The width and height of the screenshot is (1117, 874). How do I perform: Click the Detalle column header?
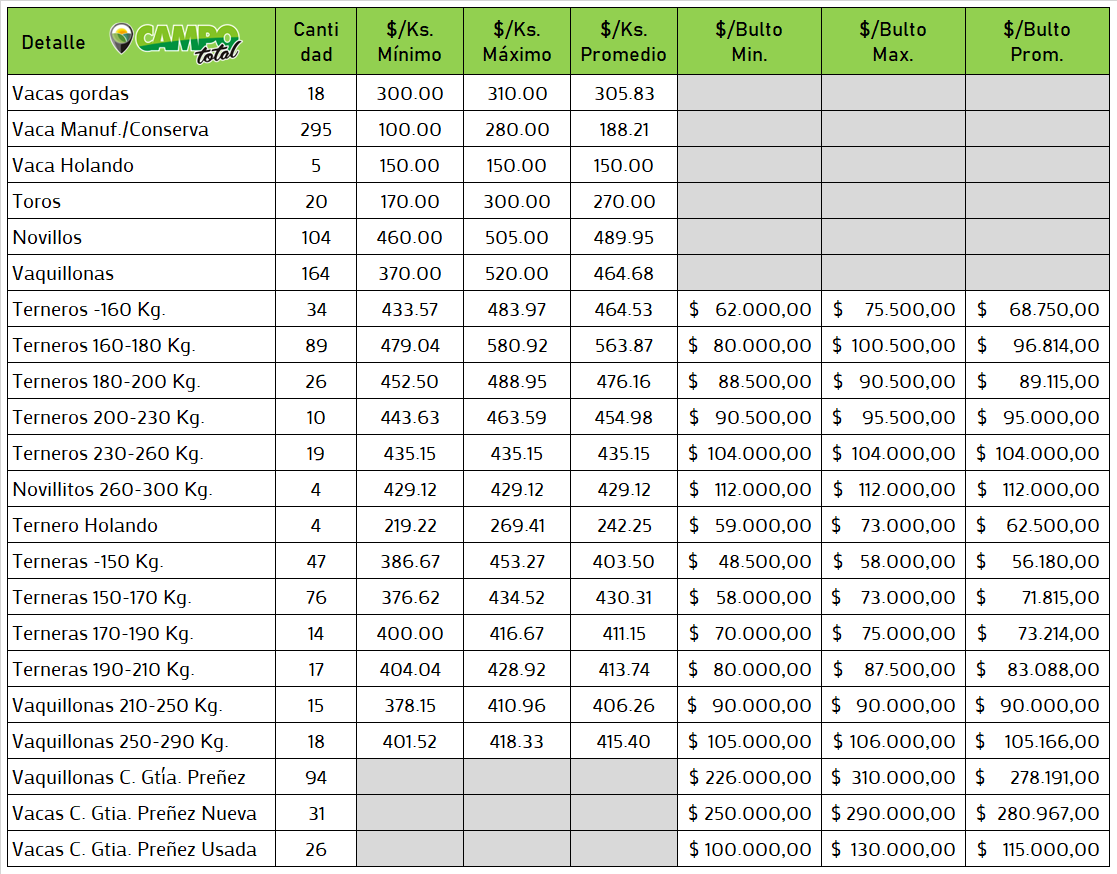(x=53, y=42)
